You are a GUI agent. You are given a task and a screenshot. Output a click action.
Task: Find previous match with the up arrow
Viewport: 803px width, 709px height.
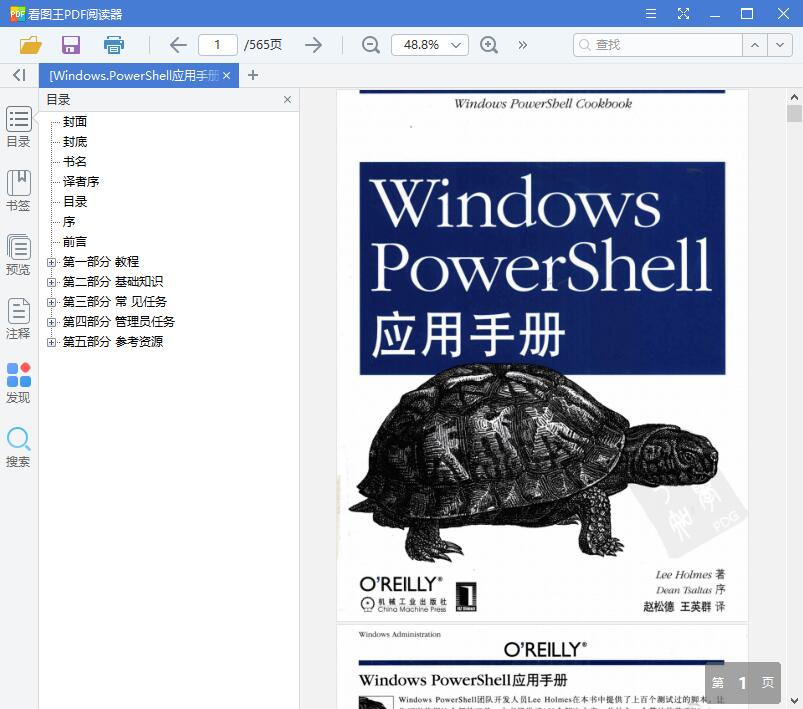[x=755, y=45]
